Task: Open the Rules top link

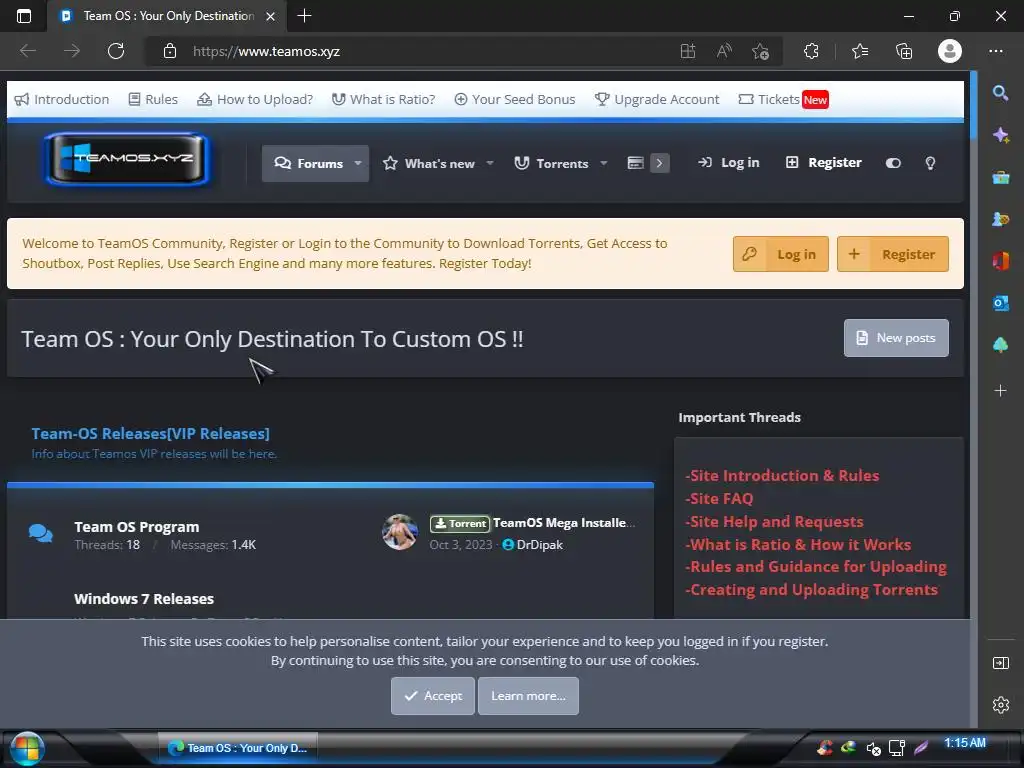Action: [153, 99]
